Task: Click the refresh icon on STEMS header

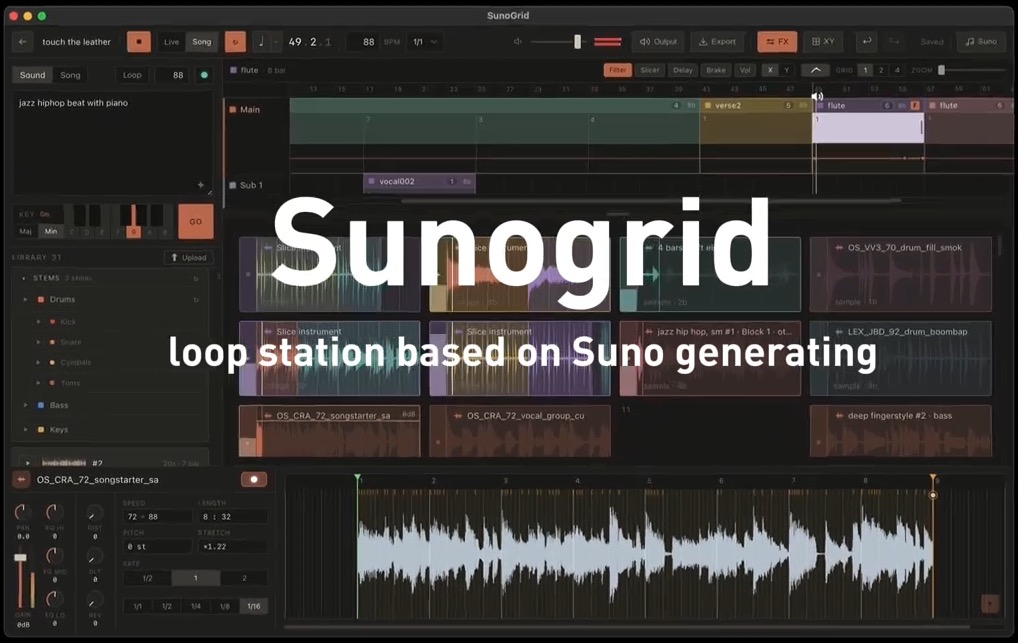Action: coord(195,279)
